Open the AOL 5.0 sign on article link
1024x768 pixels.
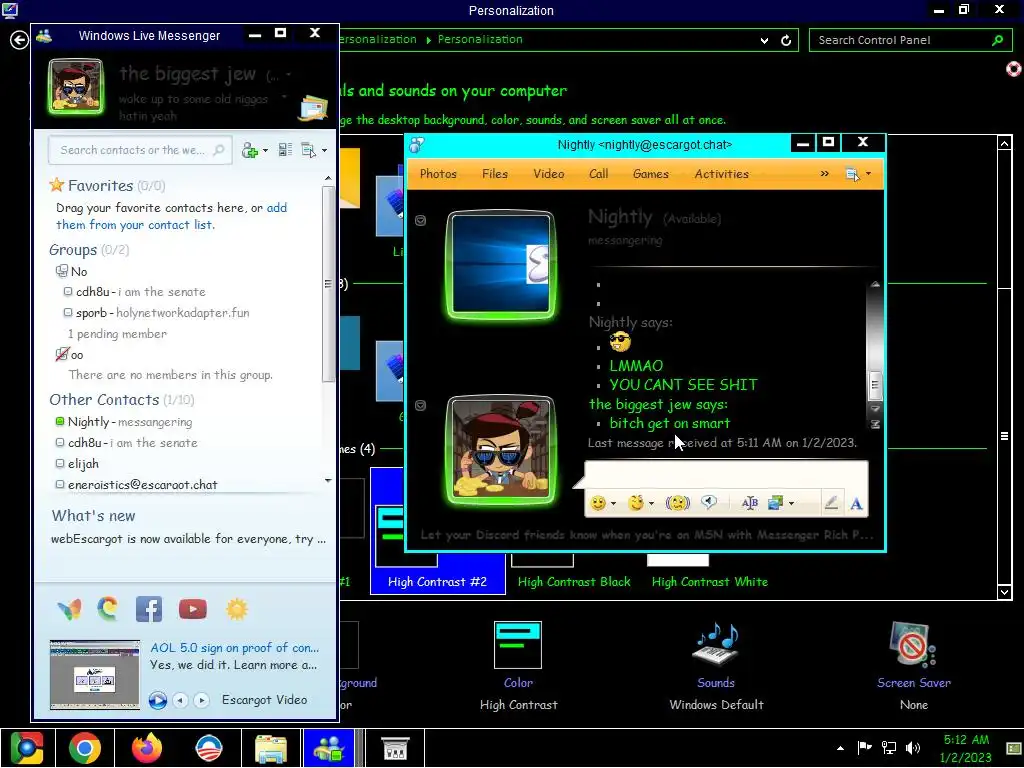coord(234,648)
